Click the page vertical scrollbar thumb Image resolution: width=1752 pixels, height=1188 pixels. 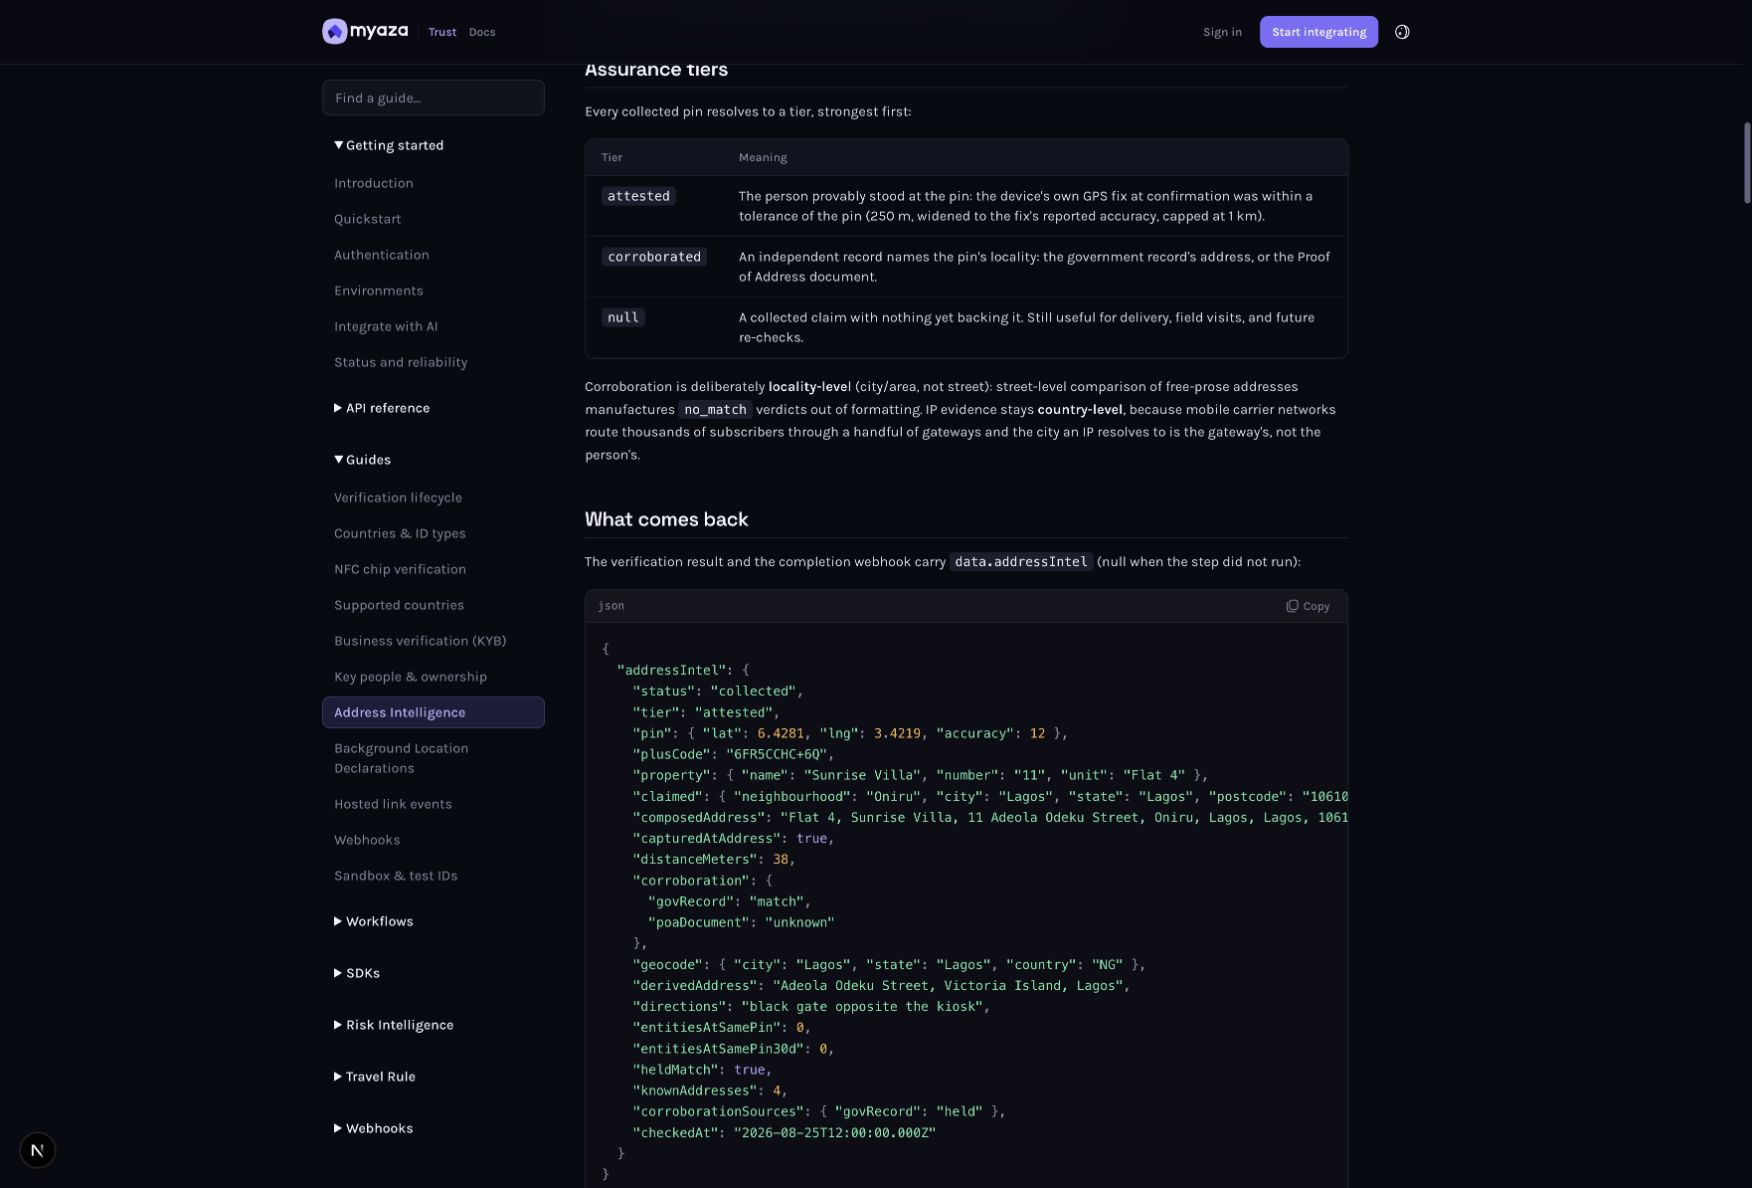(x=1747, y=163)
